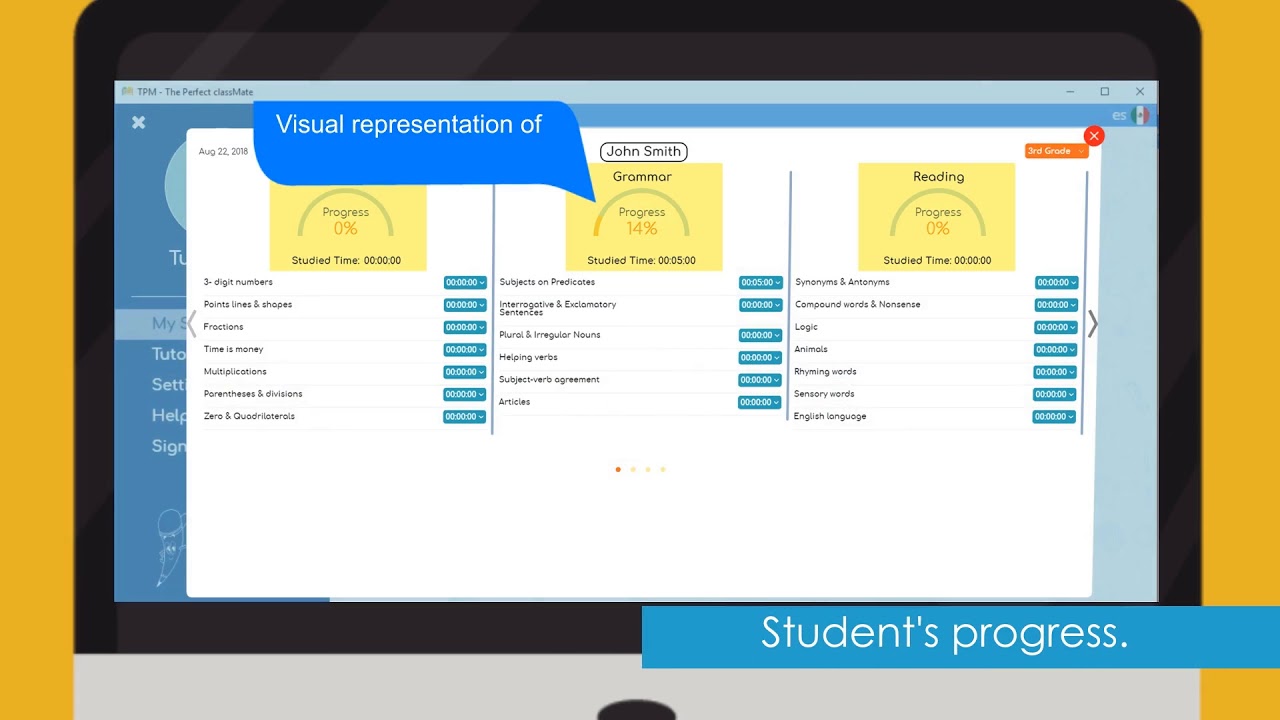Select Interrogative & Exclamatory Sentences topic
The image size is (1280, 720).
[x=558, y=308]
